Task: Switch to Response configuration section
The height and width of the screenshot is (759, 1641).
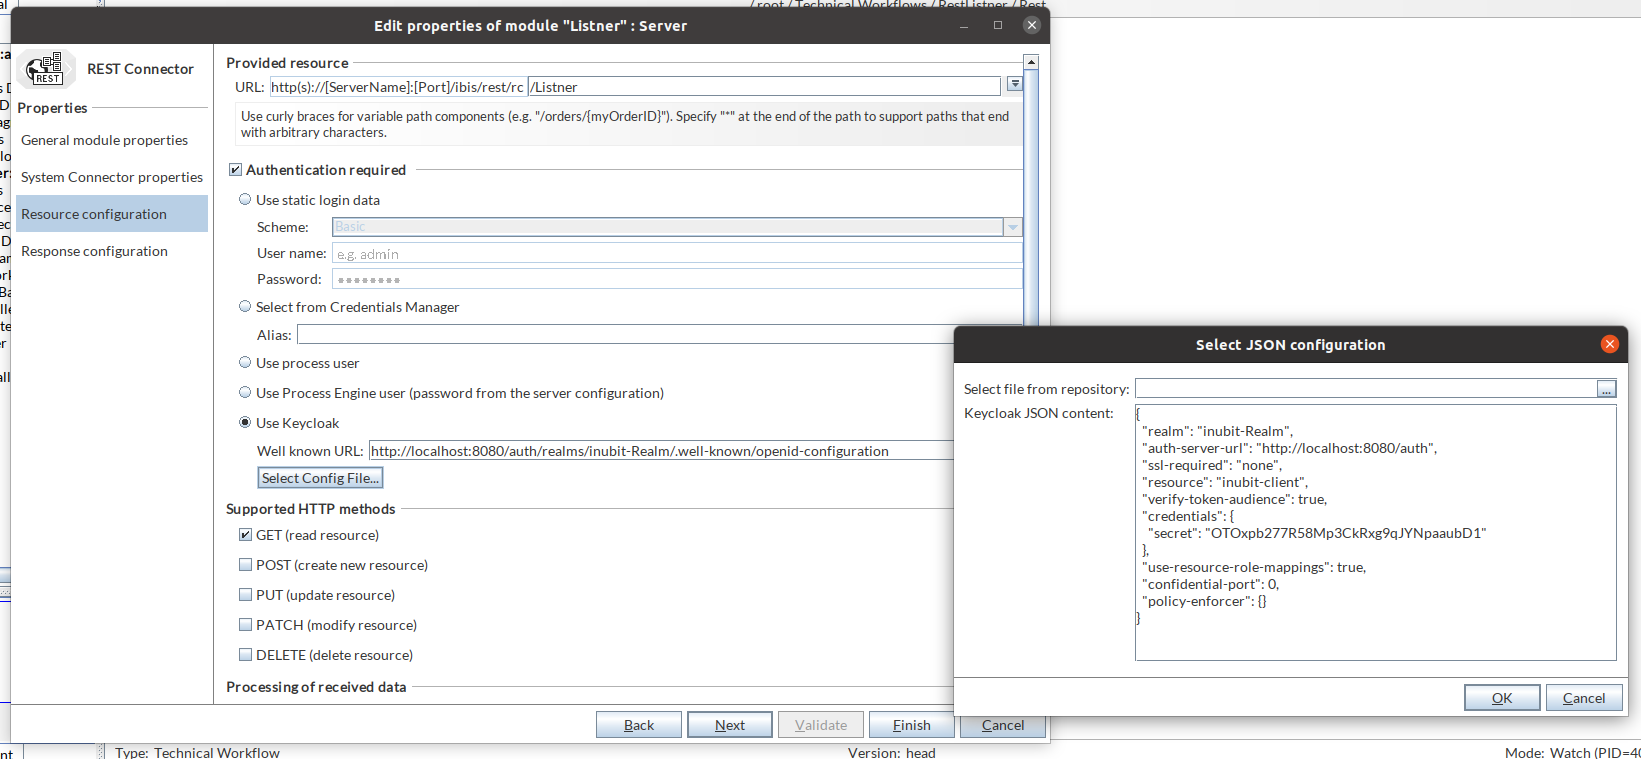Action: click(x=94, y=251)
